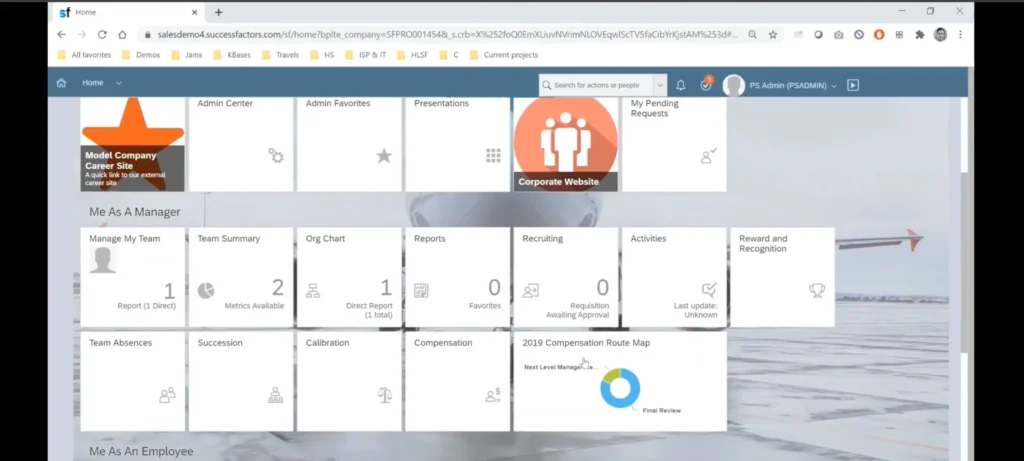Open the Calibration tile
This screenshot has height=461, width=1024.
point(349,381)
